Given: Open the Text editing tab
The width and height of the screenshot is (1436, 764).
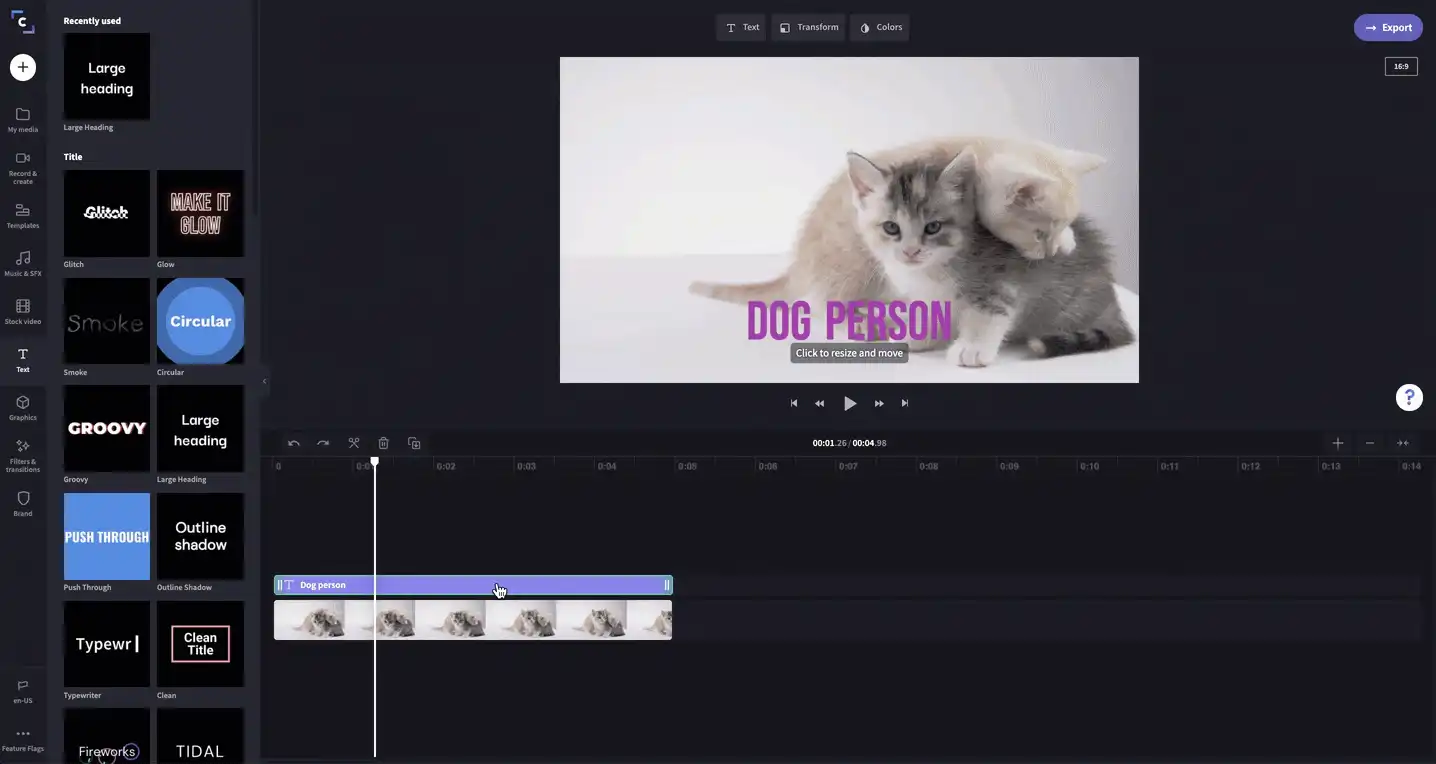Looking at the screenshot, I should 741,27.
